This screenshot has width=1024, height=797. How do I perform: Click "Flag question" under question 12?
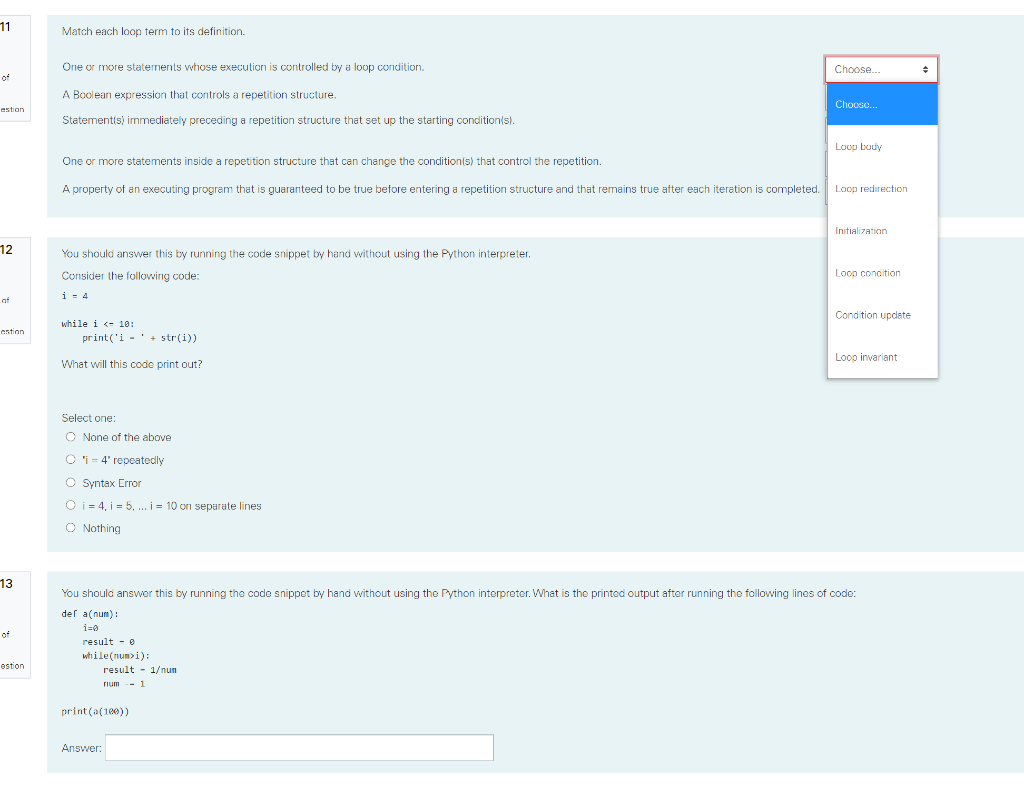pos(10,331)
